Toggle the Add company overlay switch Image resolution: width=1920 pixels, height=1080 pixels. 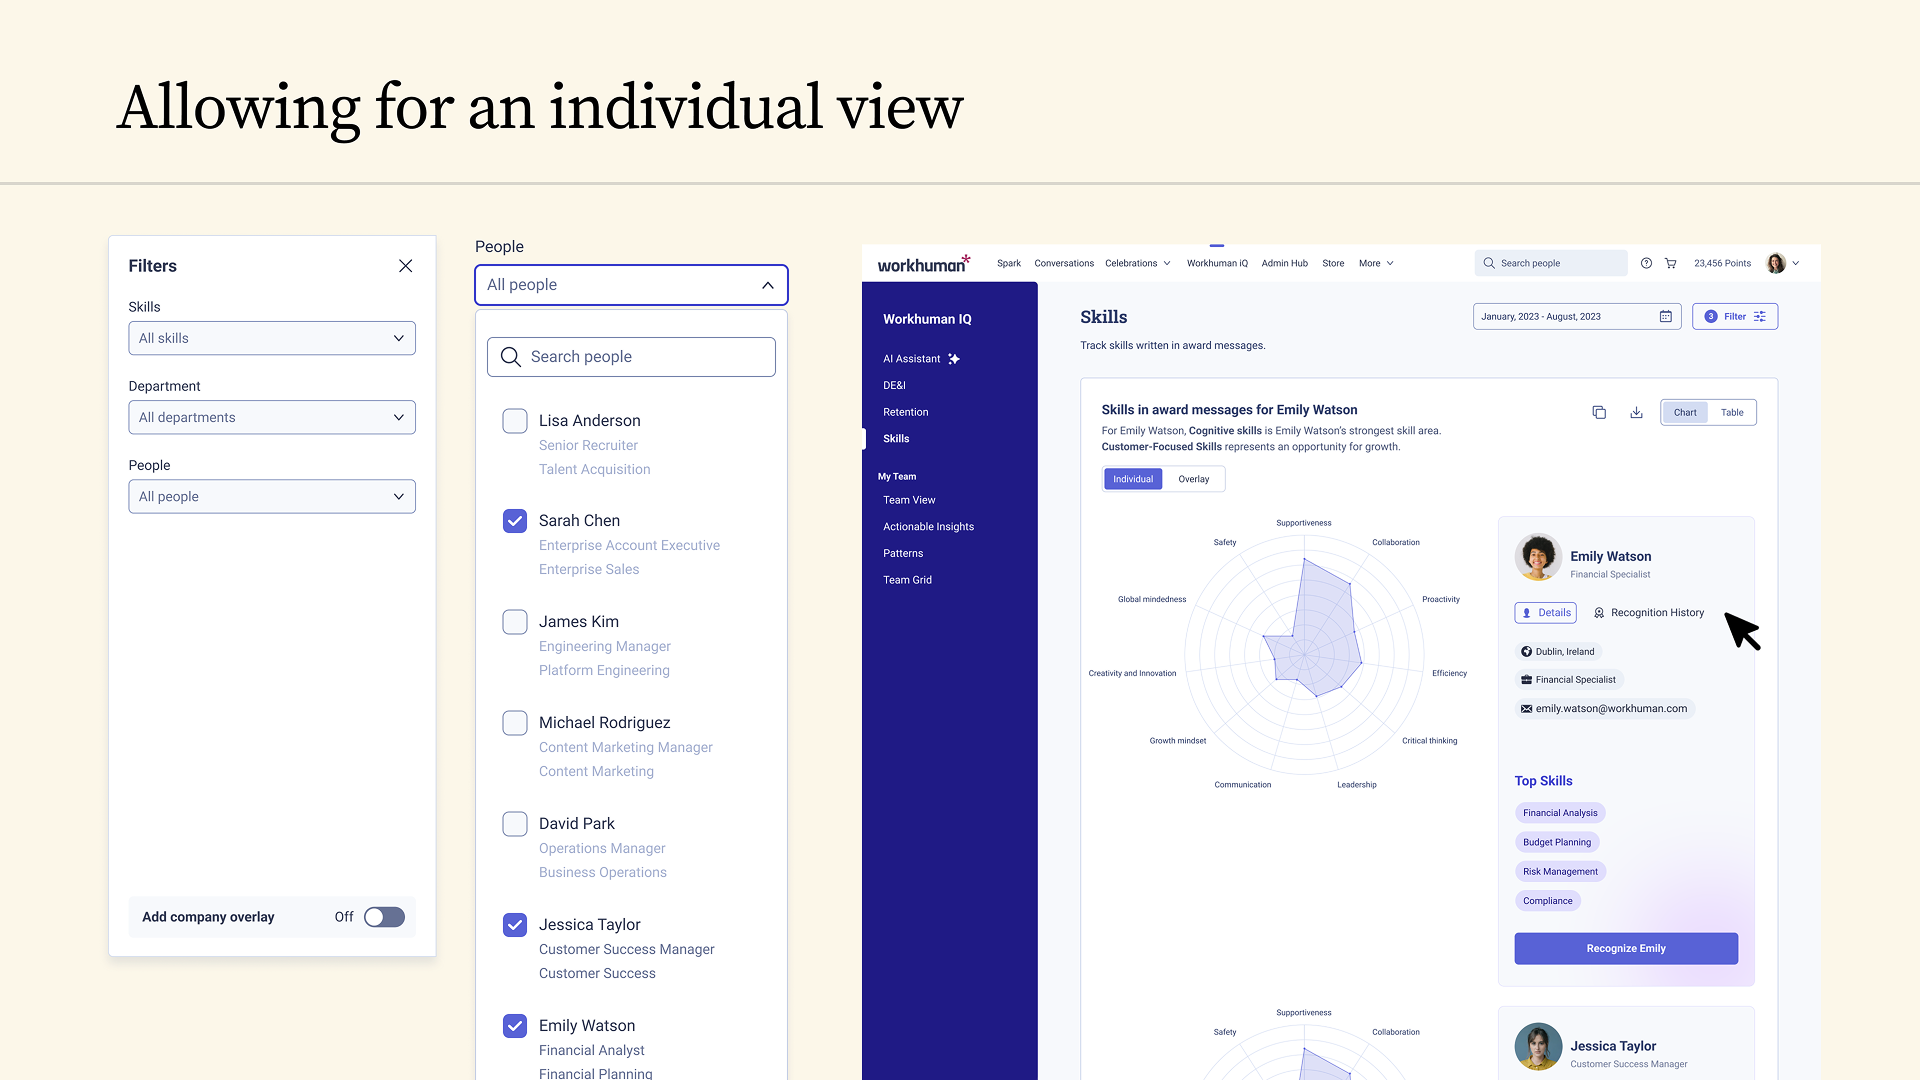[x=384, y=917]
